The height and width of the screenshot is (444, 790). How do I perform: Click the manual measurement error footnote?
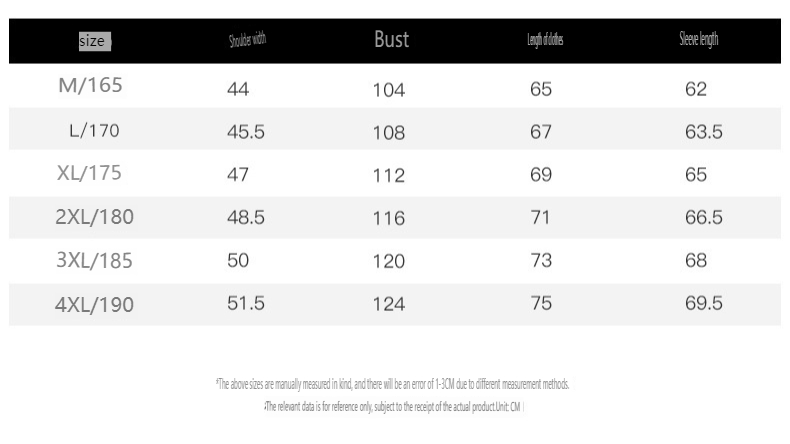(x=392, y=384)
